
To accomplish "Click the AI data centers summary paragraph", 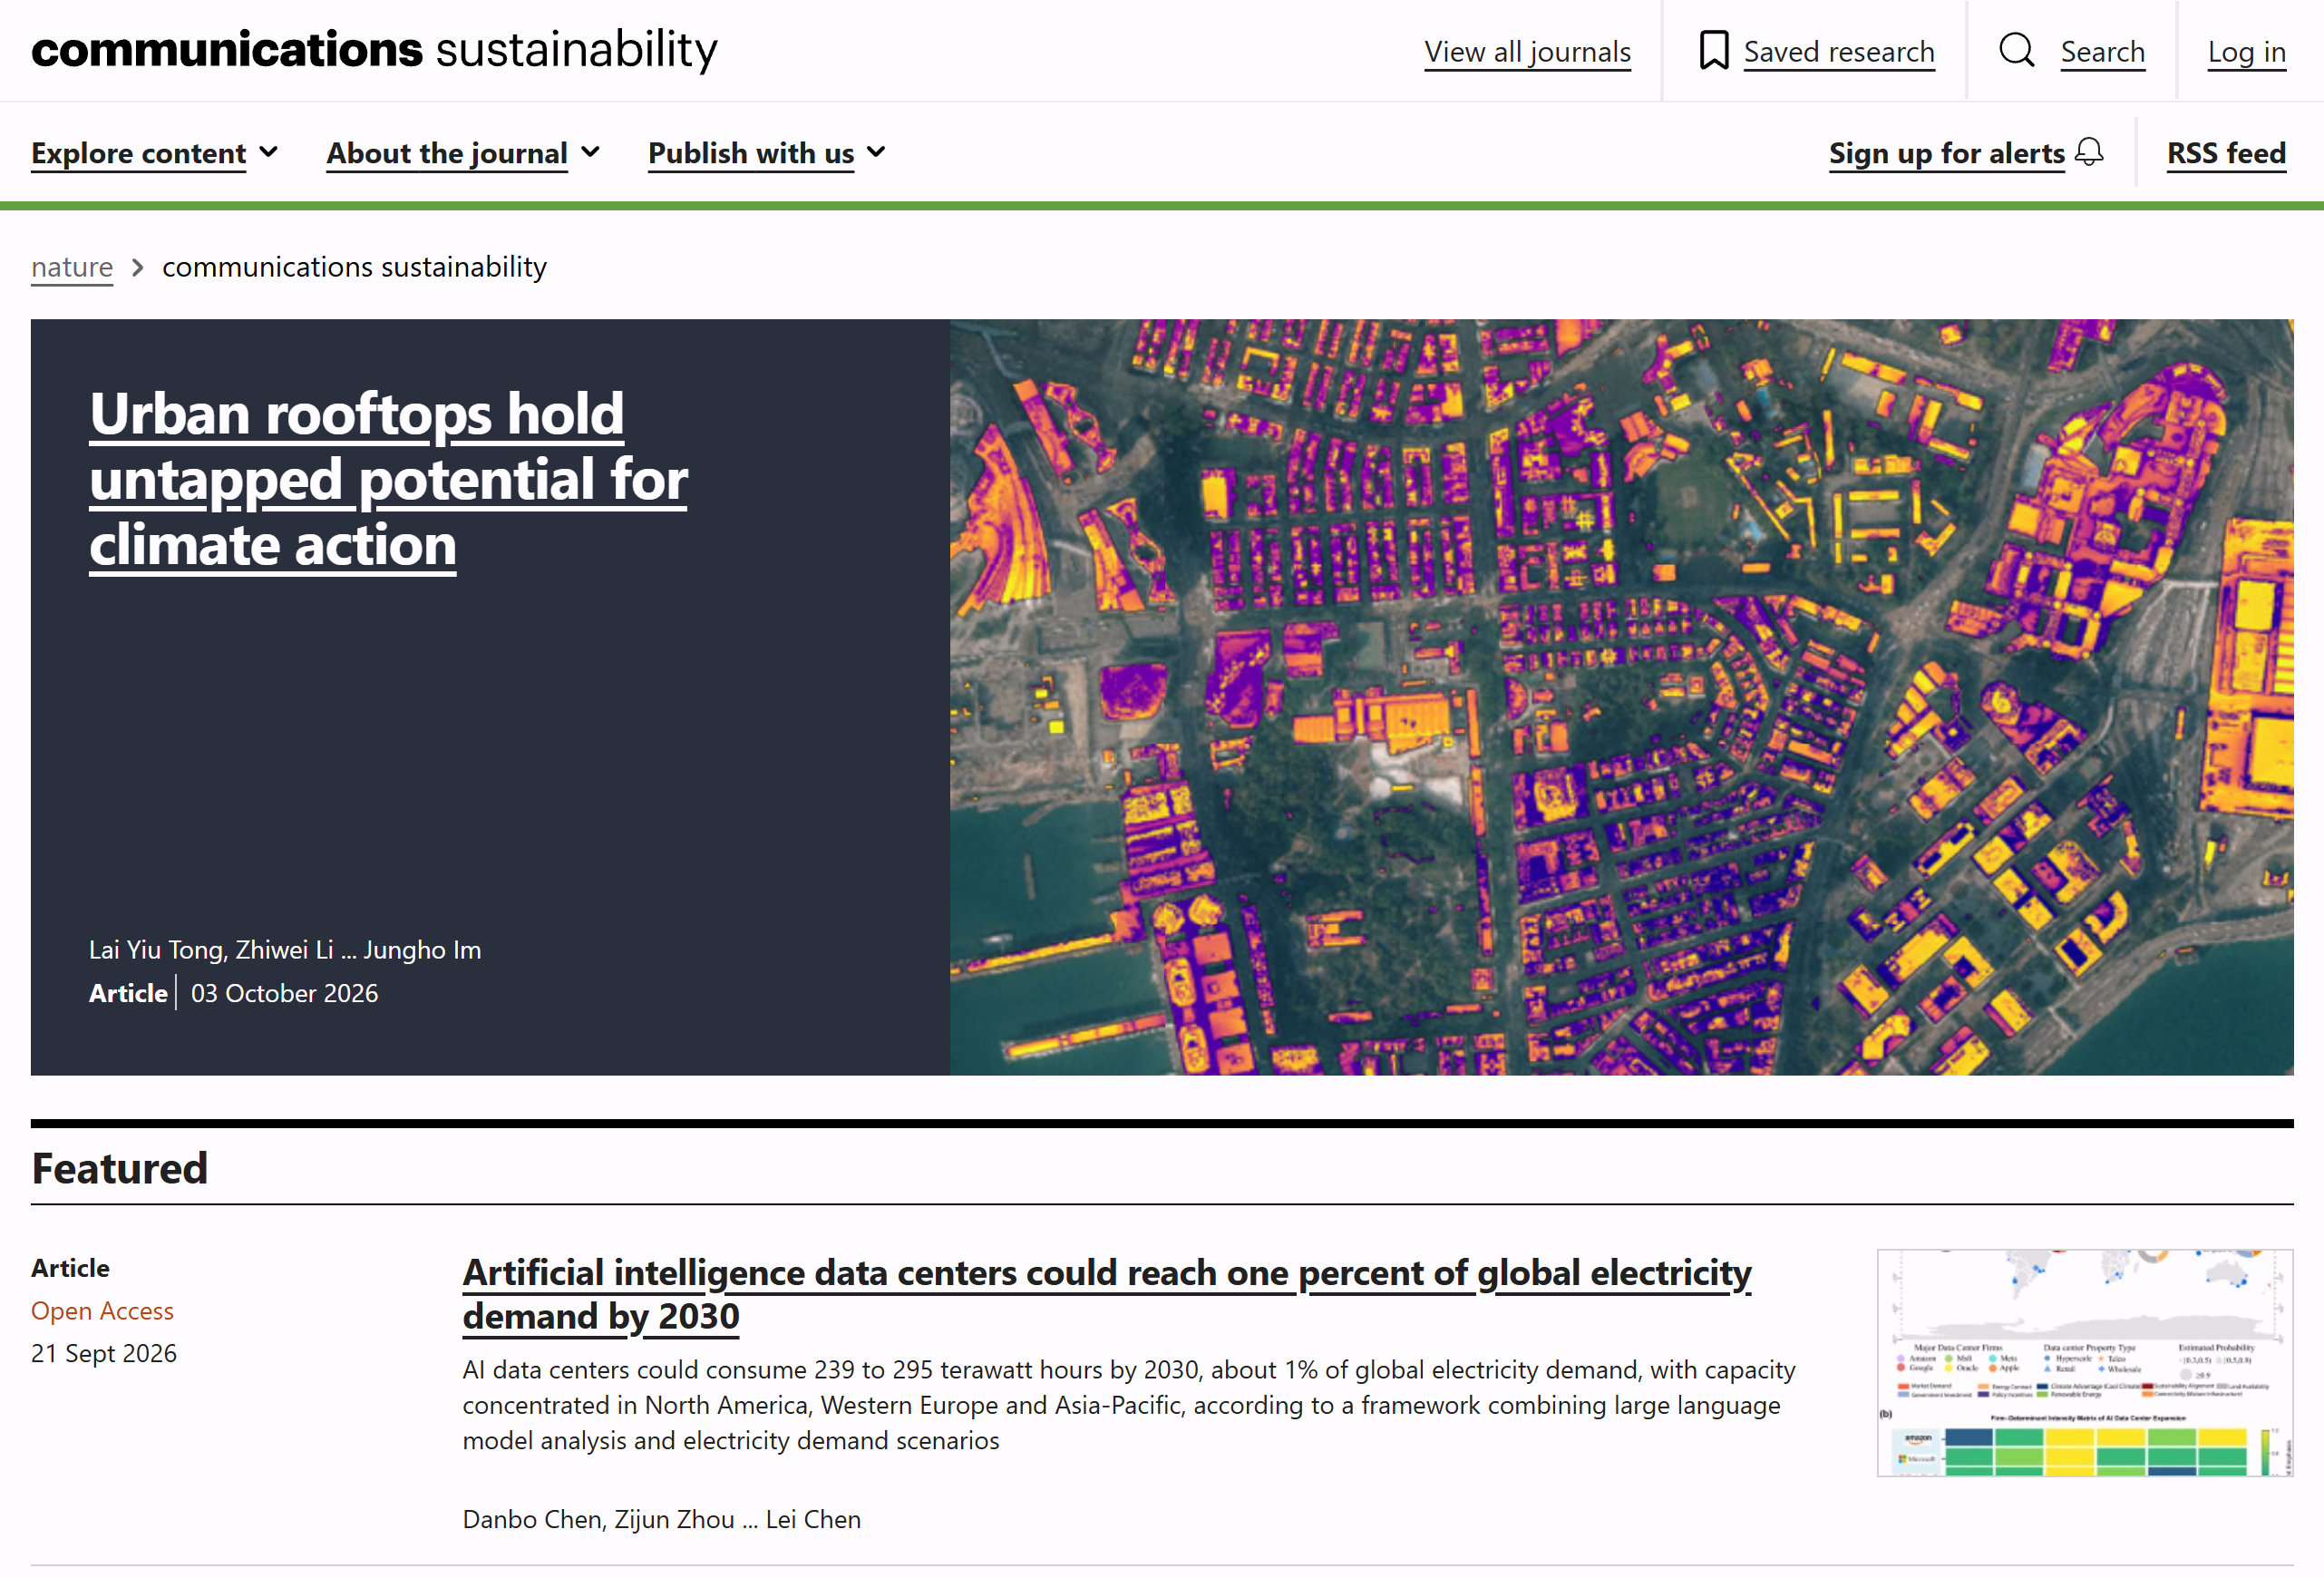I will point(1128,1404).
